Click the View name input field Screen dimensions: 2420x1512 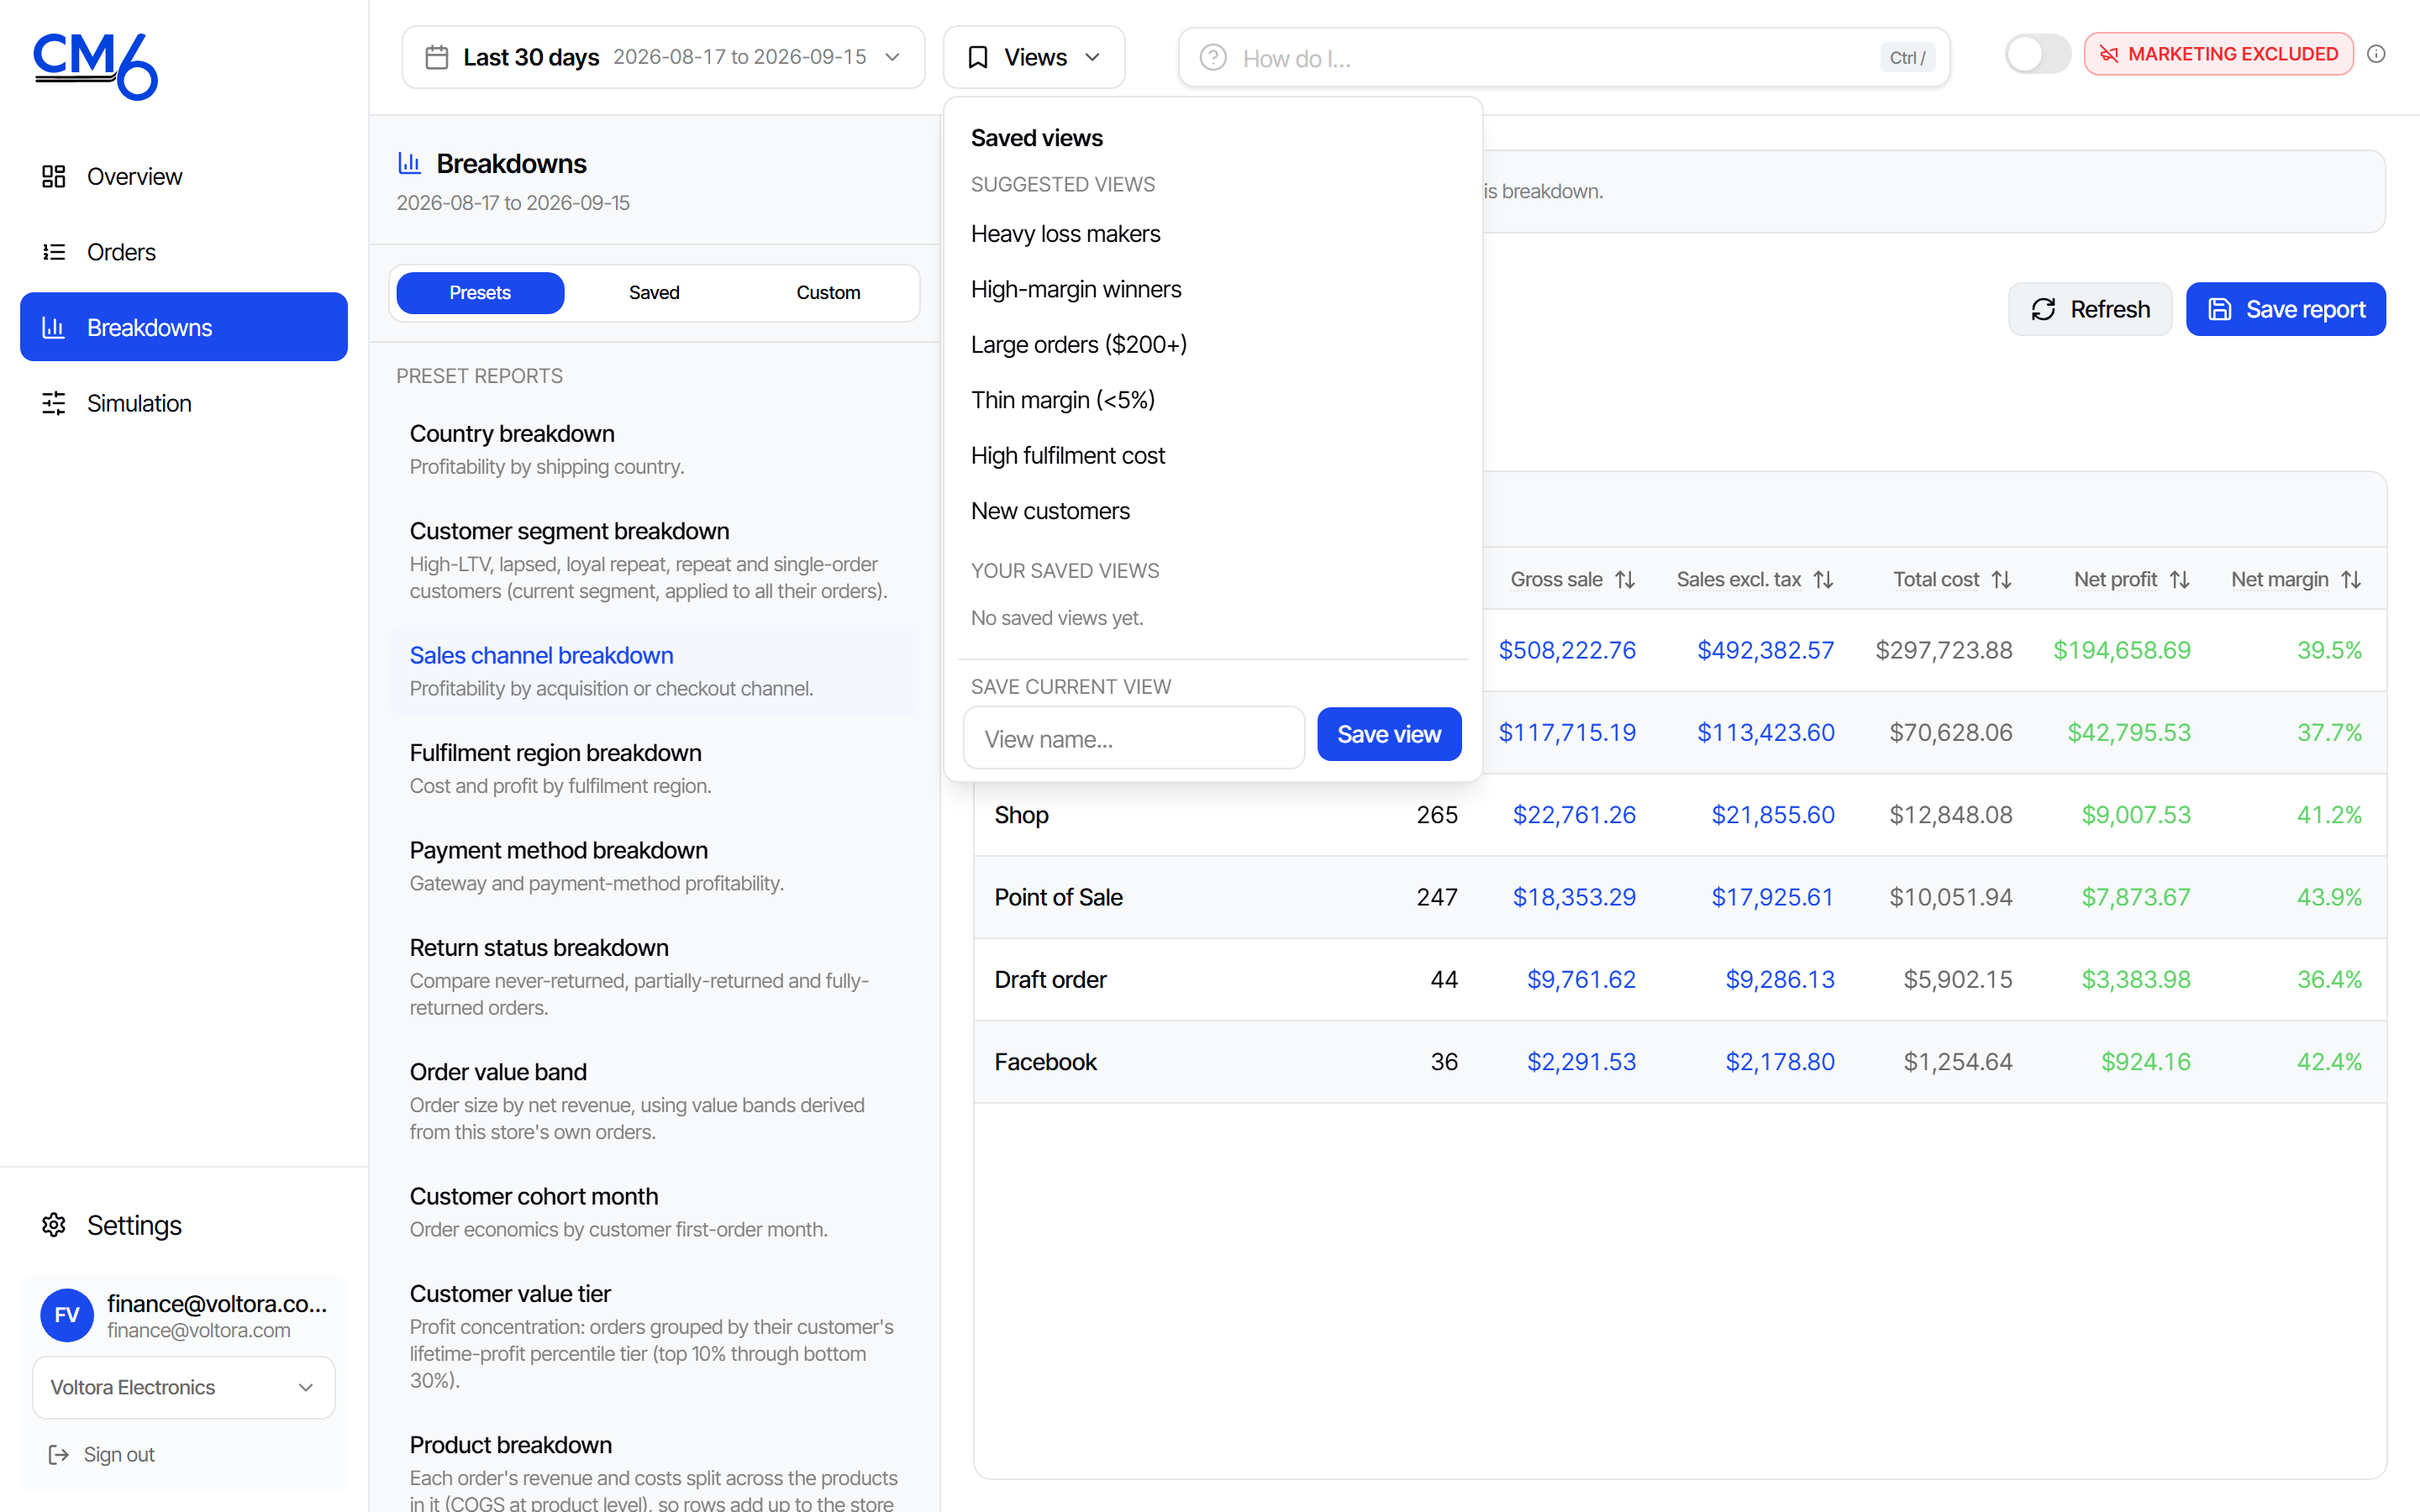1134,738
